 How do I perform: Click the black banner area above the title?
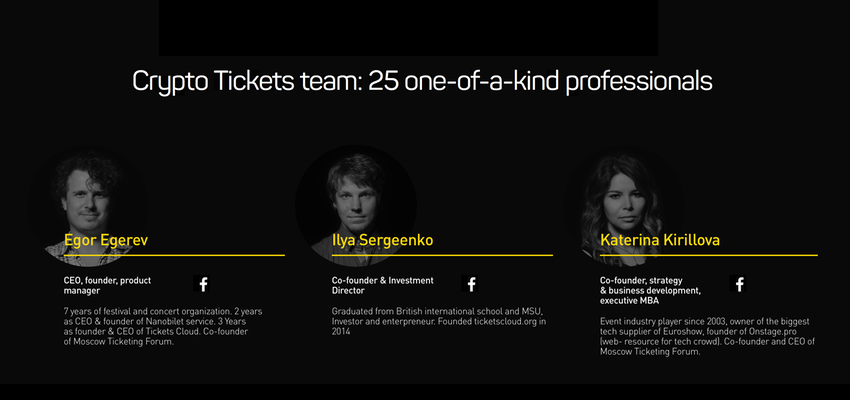coord(408,28)
